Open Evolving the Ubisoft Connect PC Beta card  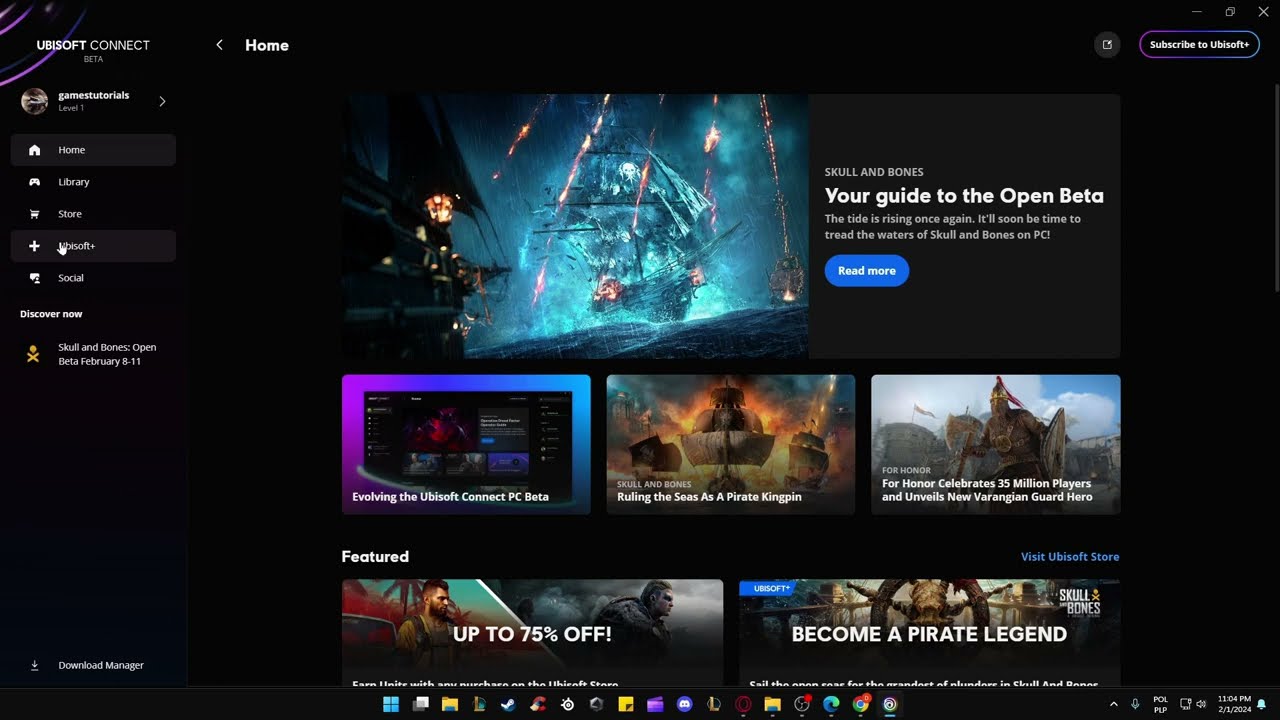coord(466,444)
